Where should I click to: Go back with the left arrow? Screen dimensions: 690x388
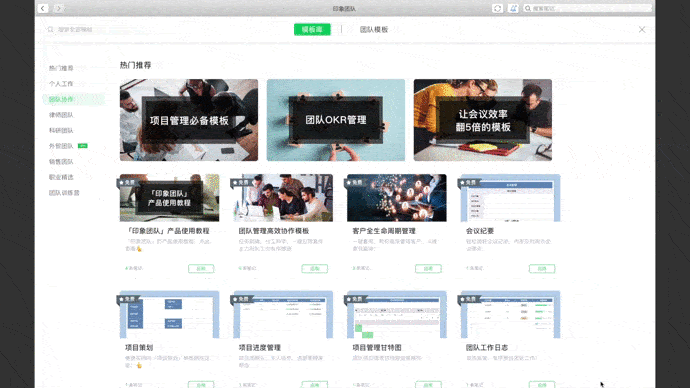43,8
